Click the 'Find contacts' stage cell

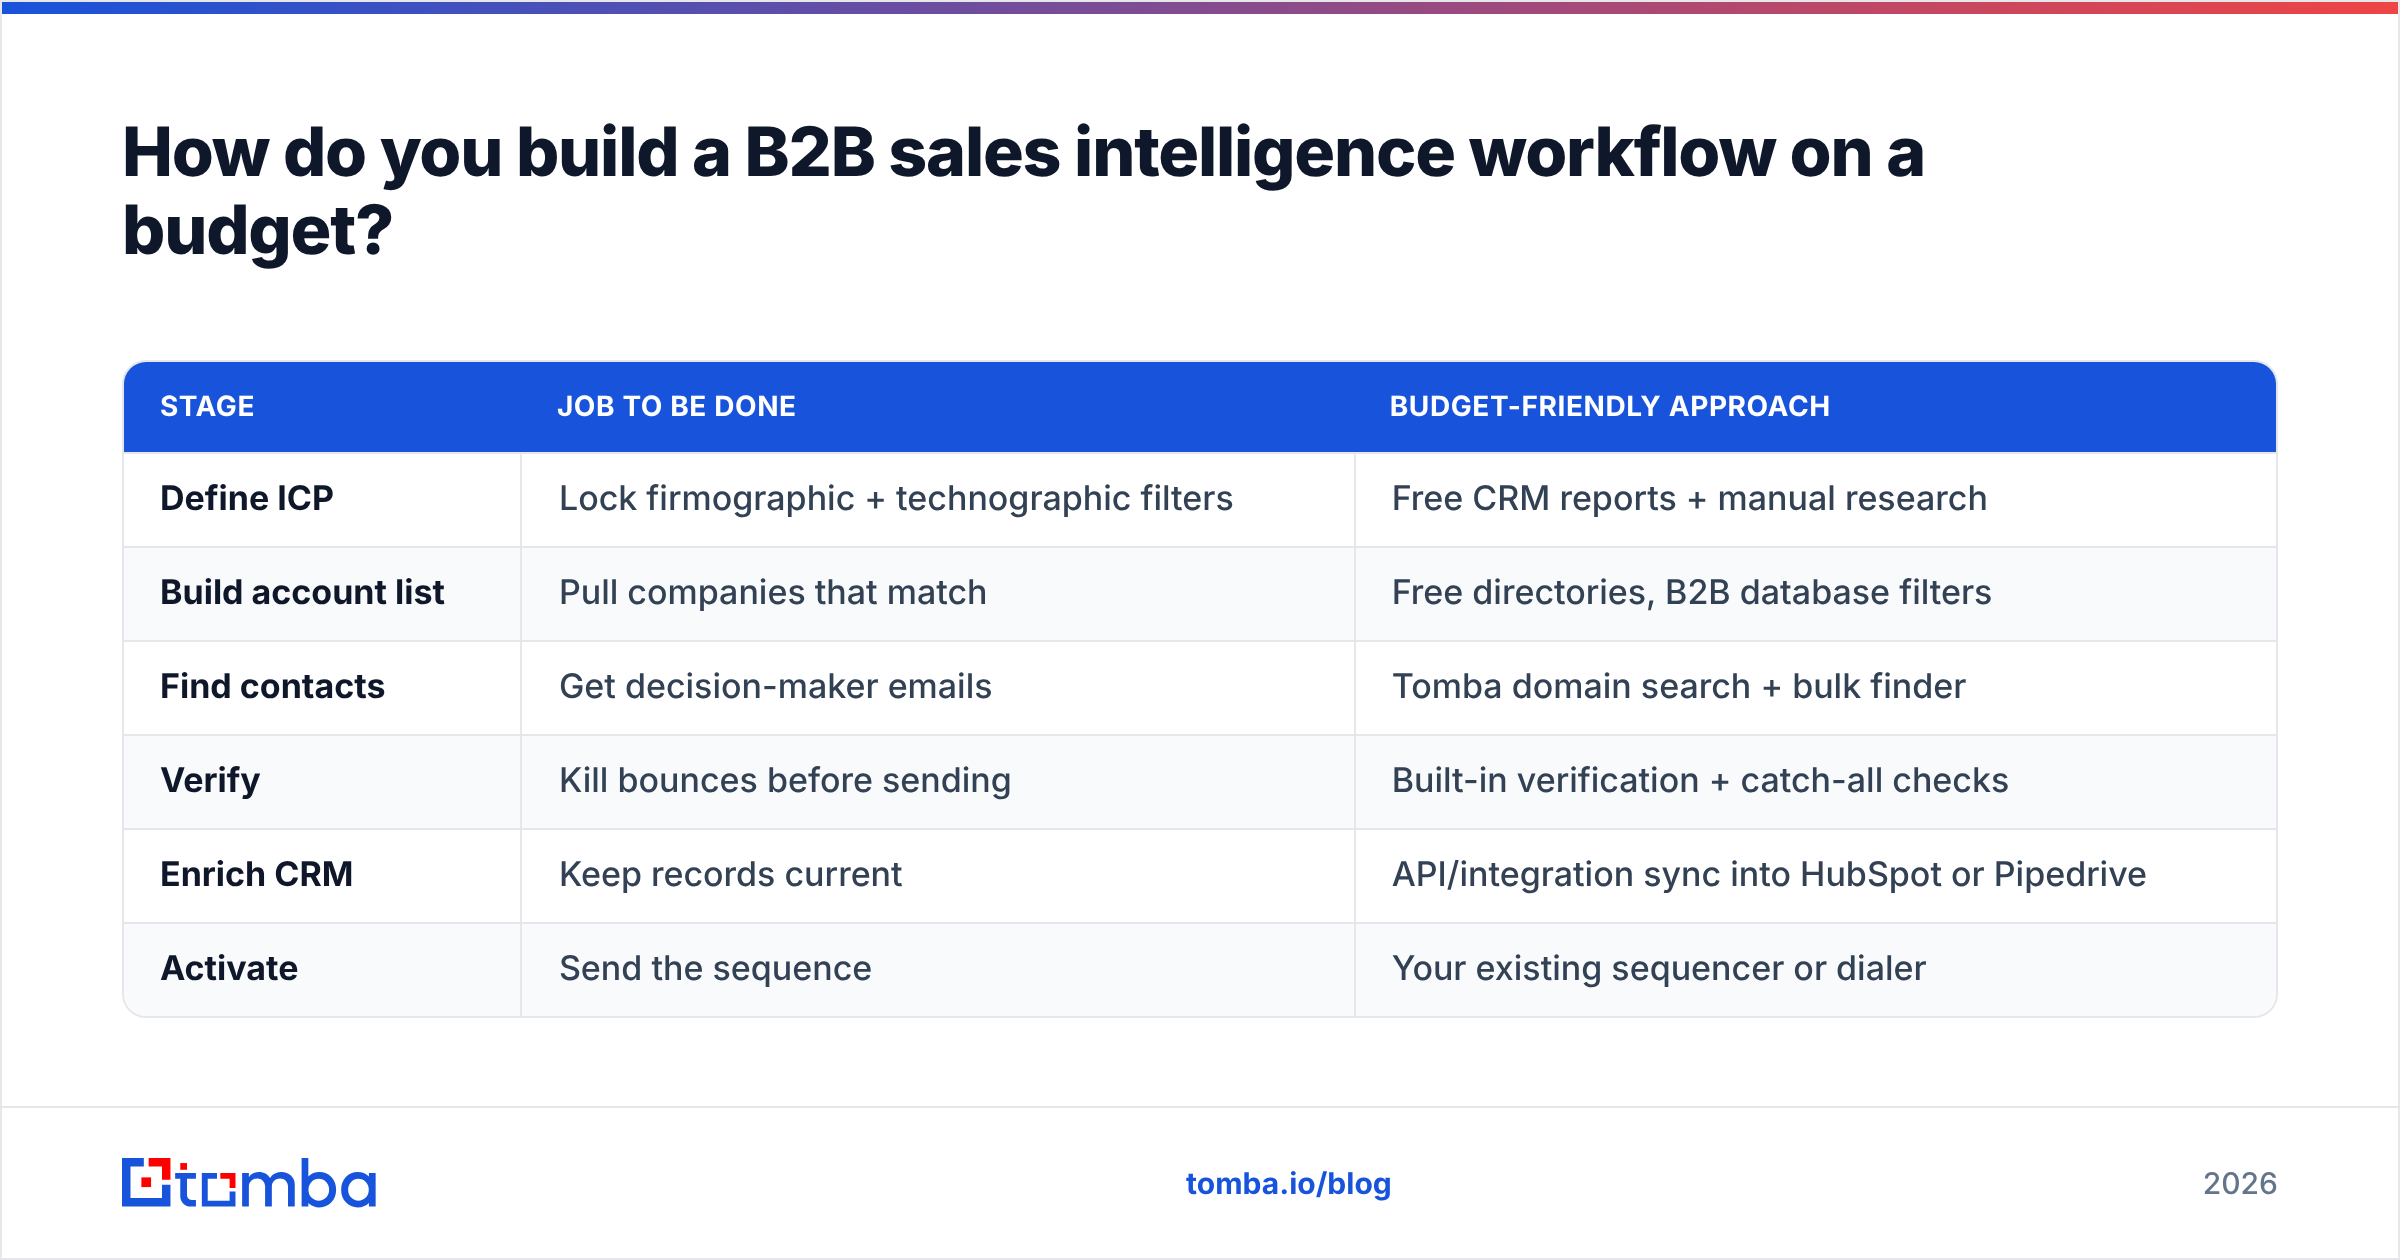tap(322, 687)
